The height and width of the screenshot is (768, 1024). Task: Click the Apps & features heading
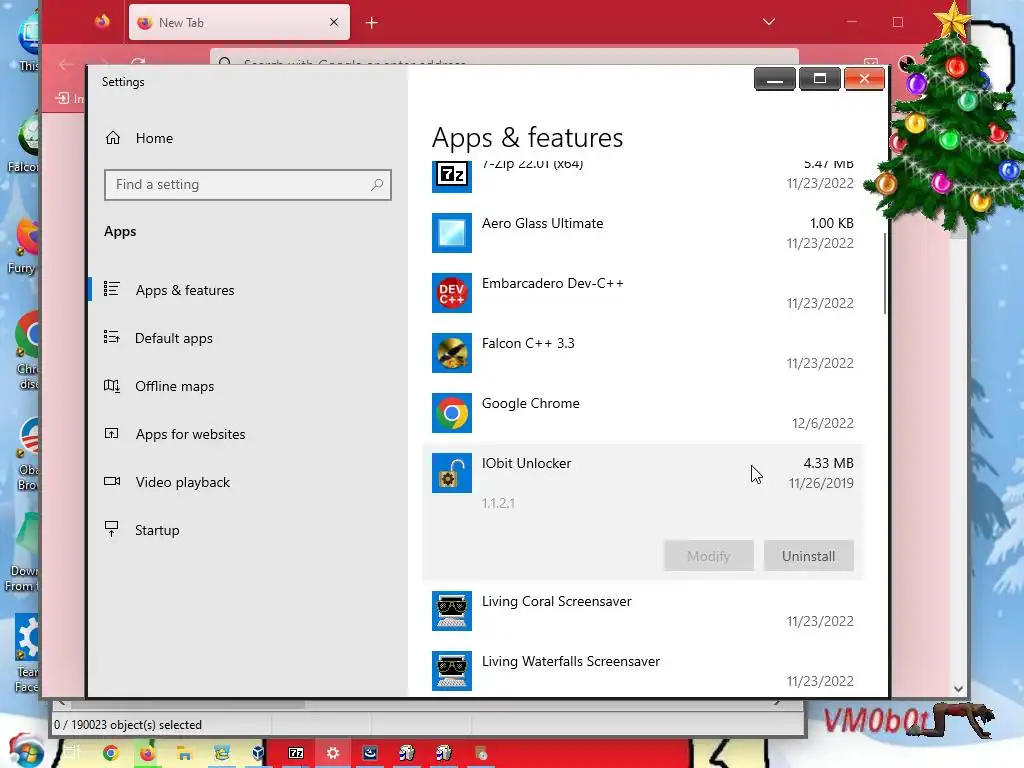pyautogui.click(x=528, y=138)
